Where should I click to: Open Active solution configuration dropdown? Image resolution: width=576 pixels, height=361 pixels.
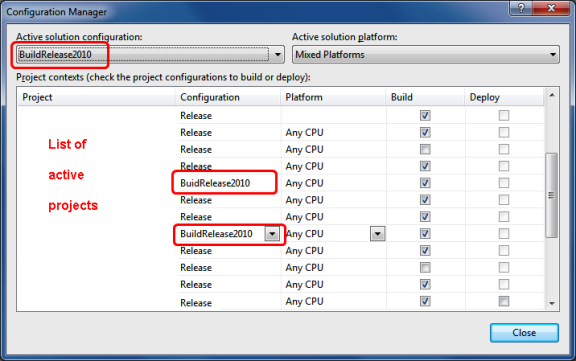pos(278,55)
